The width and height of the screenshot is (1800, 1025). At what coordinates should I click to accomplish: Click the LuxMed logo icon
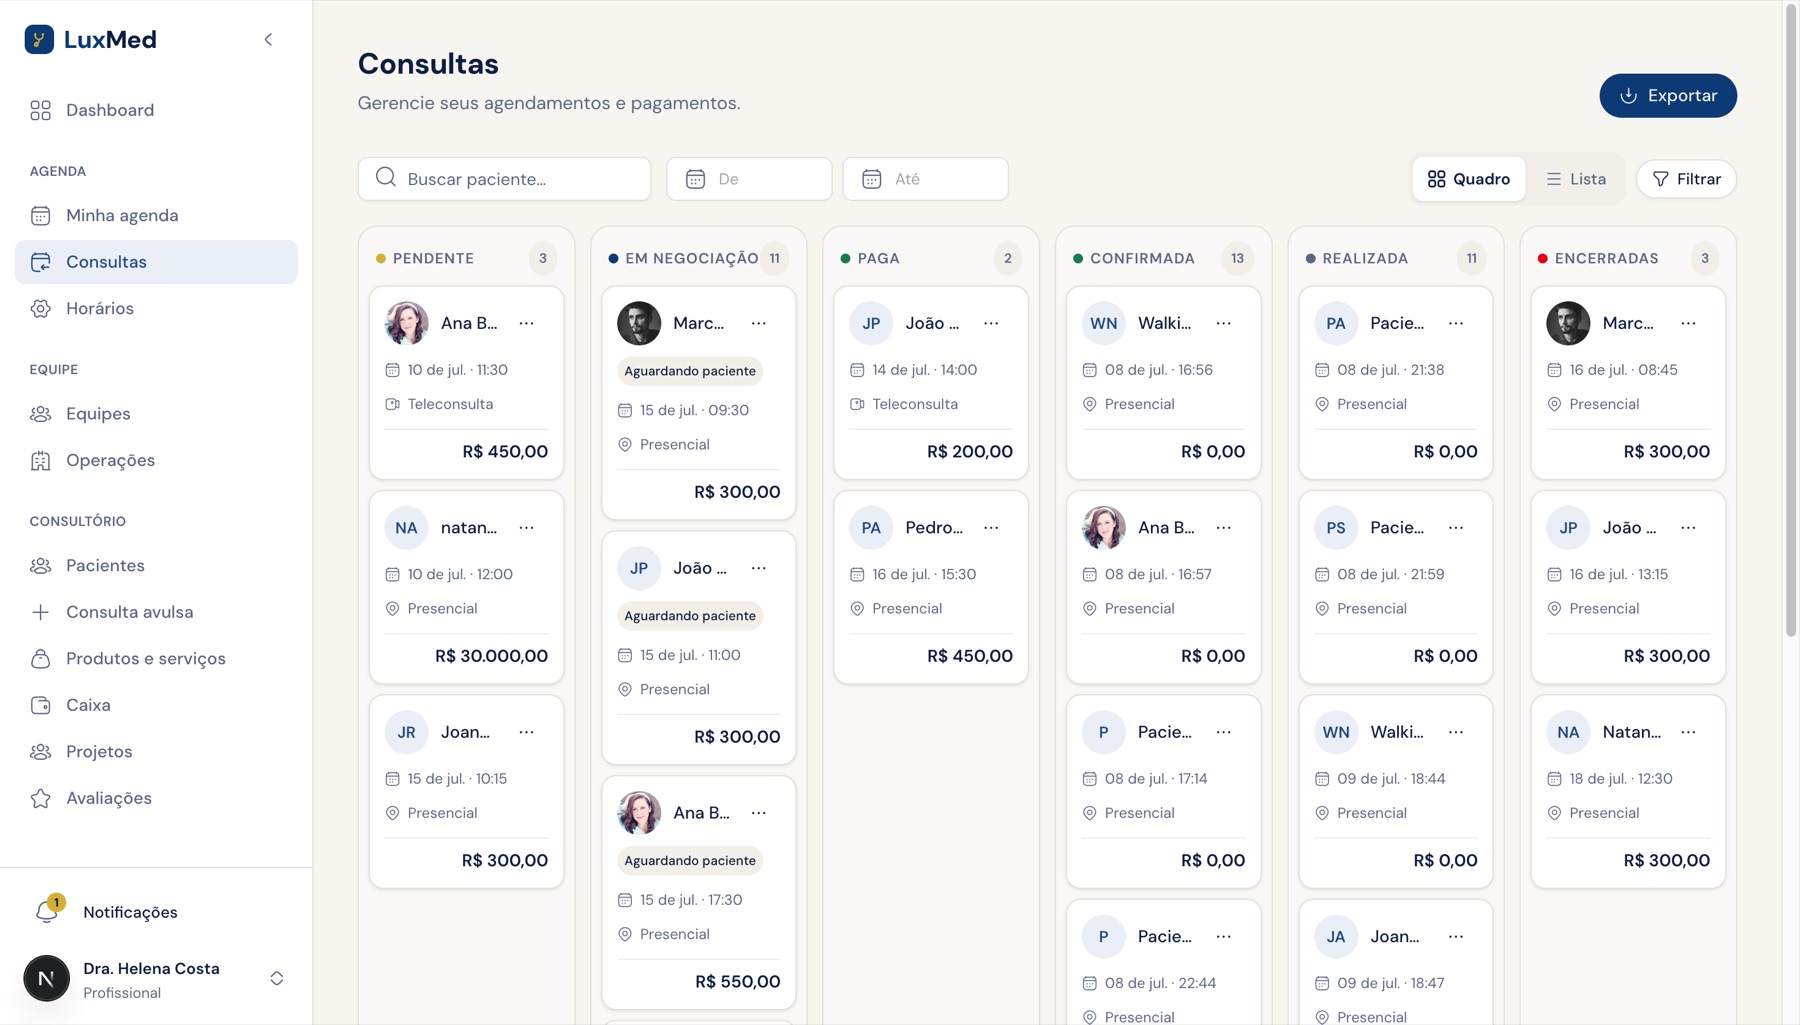click(39, 39)
